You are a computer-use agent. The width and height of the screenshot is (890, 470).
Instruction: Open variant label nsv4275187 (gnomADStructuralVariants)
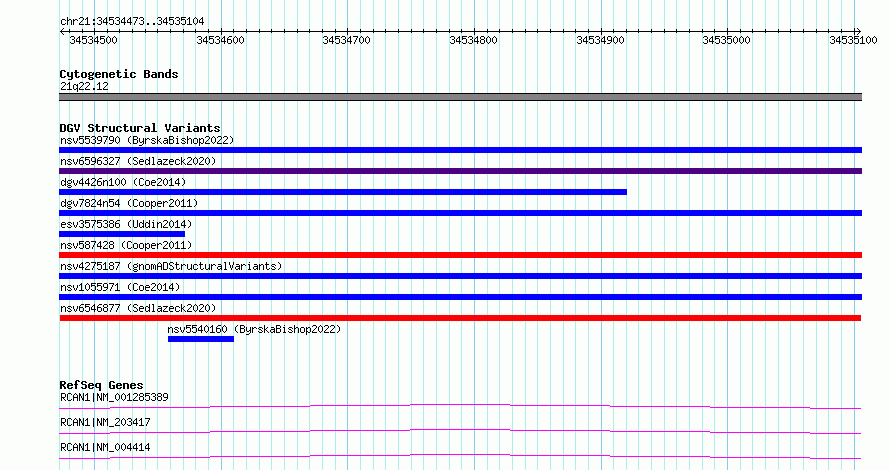(171, 266)
